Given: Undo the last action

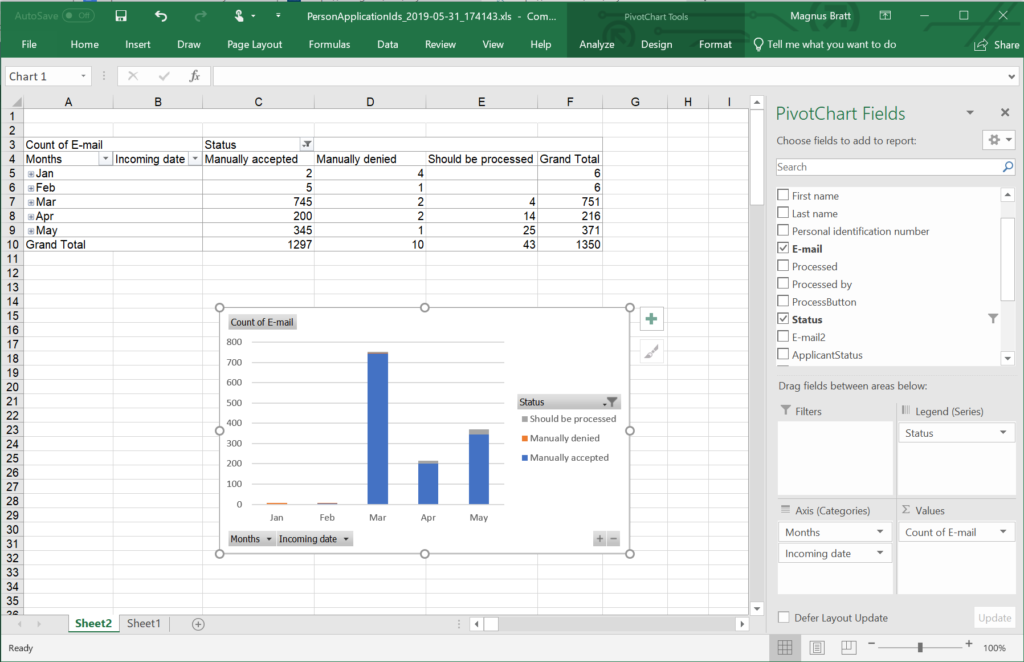Looking at the screenshot, I should click(161, 16).
